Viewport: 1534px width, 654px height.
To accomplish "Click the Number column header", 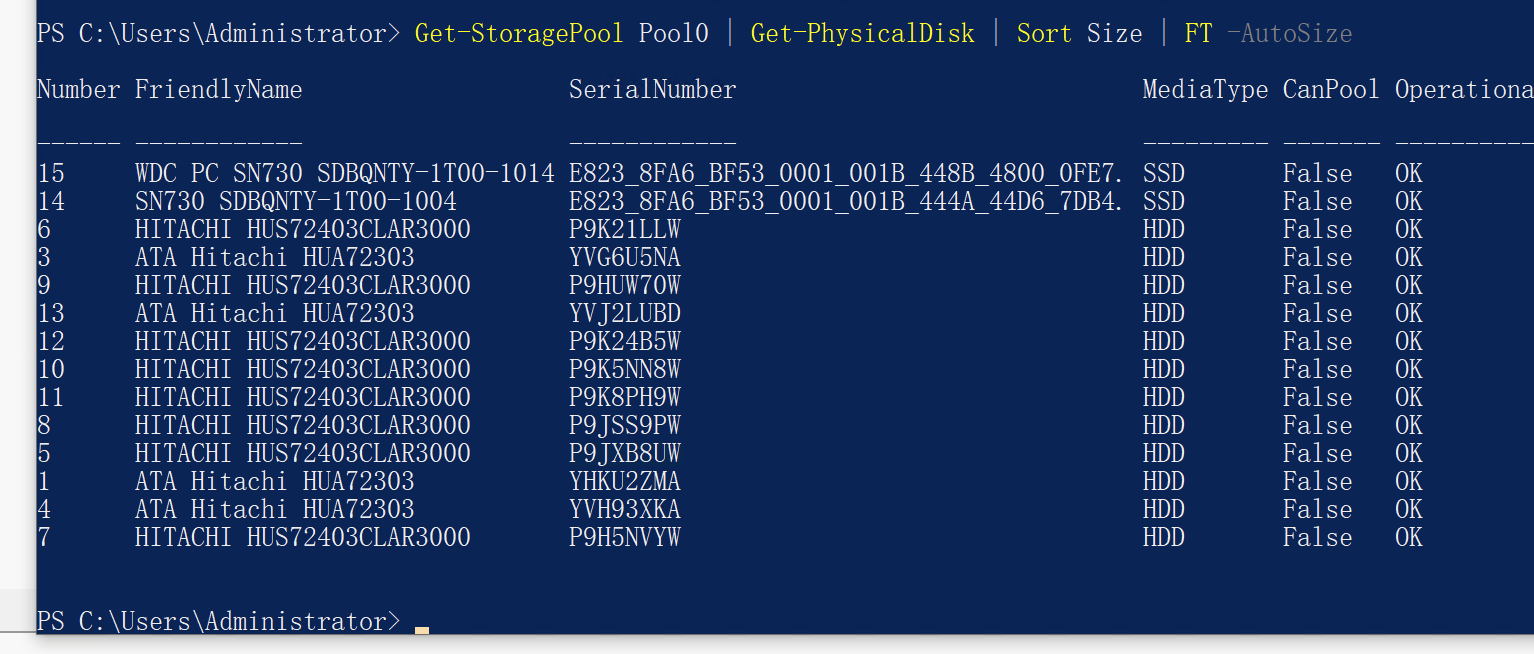I will pos(78,90).
